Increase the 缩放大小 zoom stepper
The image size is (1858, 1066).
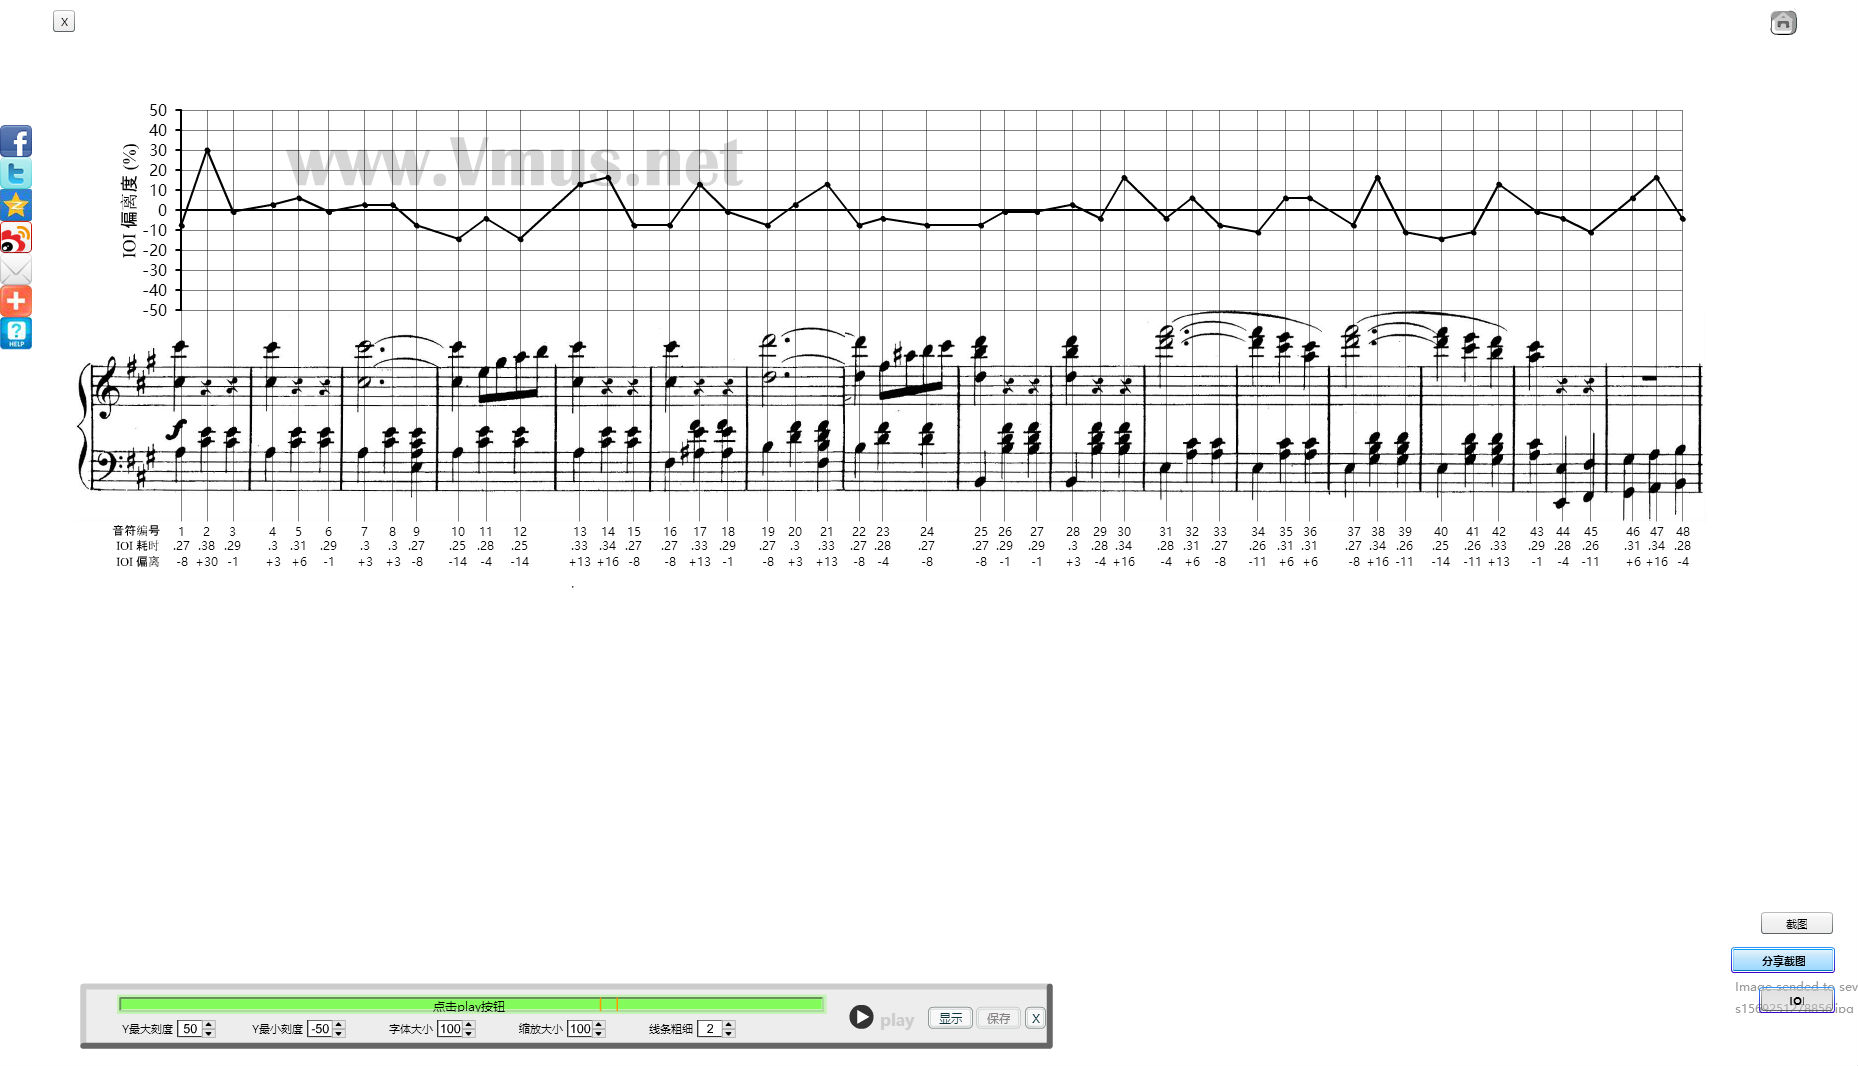coord(599,1024)
